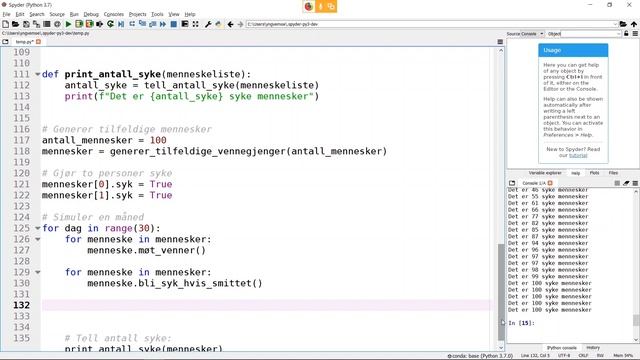Viewport: 640px width, 360px height.
Task: Open a file with the folder icon
Action: tap(16, 24)
